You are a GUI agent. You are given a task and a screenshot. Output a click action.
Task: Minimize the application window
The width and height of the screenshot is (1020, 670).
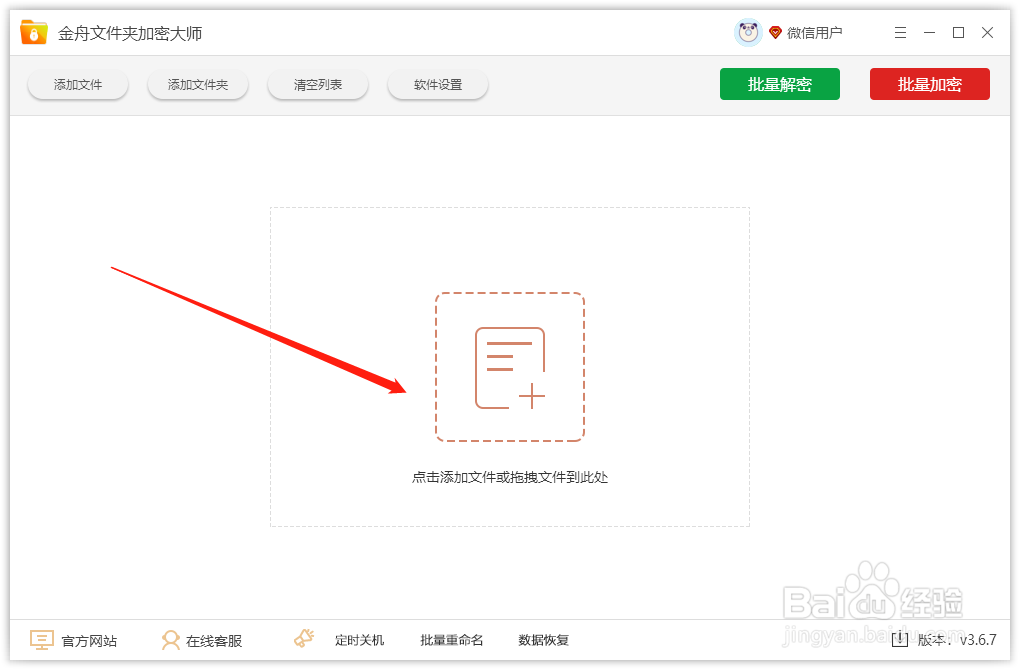[x=930, y=33]
